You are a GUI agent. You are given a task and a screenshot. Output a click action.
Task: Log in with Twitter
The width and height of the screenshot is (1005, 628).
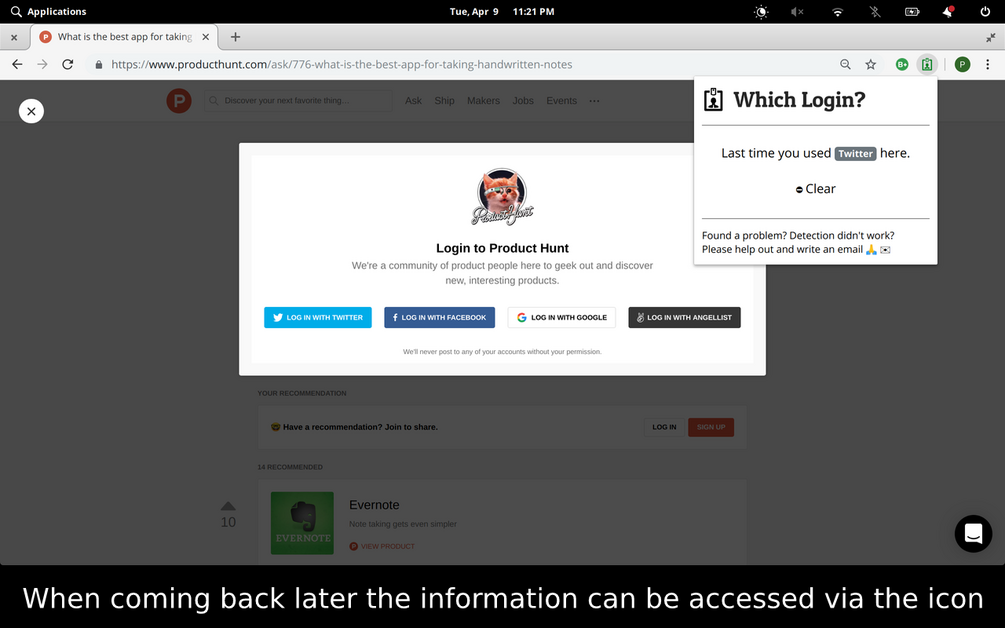(x=318, y=317)
